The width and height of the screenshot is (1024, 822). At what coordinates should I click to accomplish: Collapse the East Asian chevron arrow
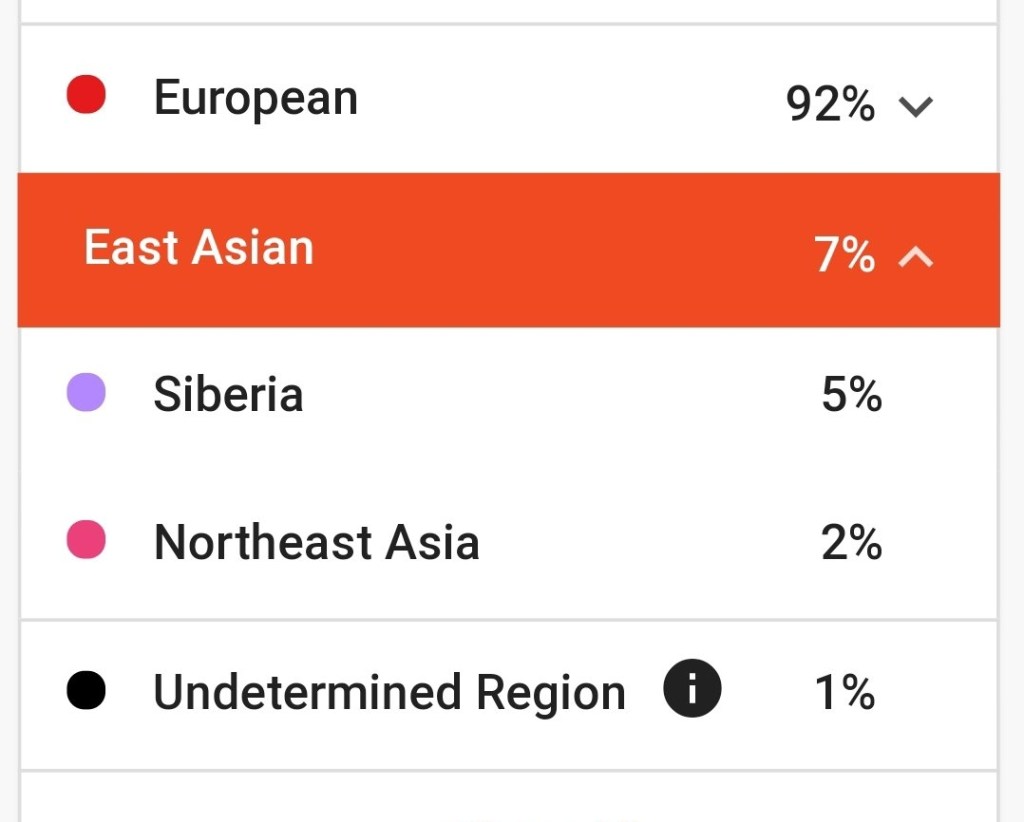click(916, 257)
